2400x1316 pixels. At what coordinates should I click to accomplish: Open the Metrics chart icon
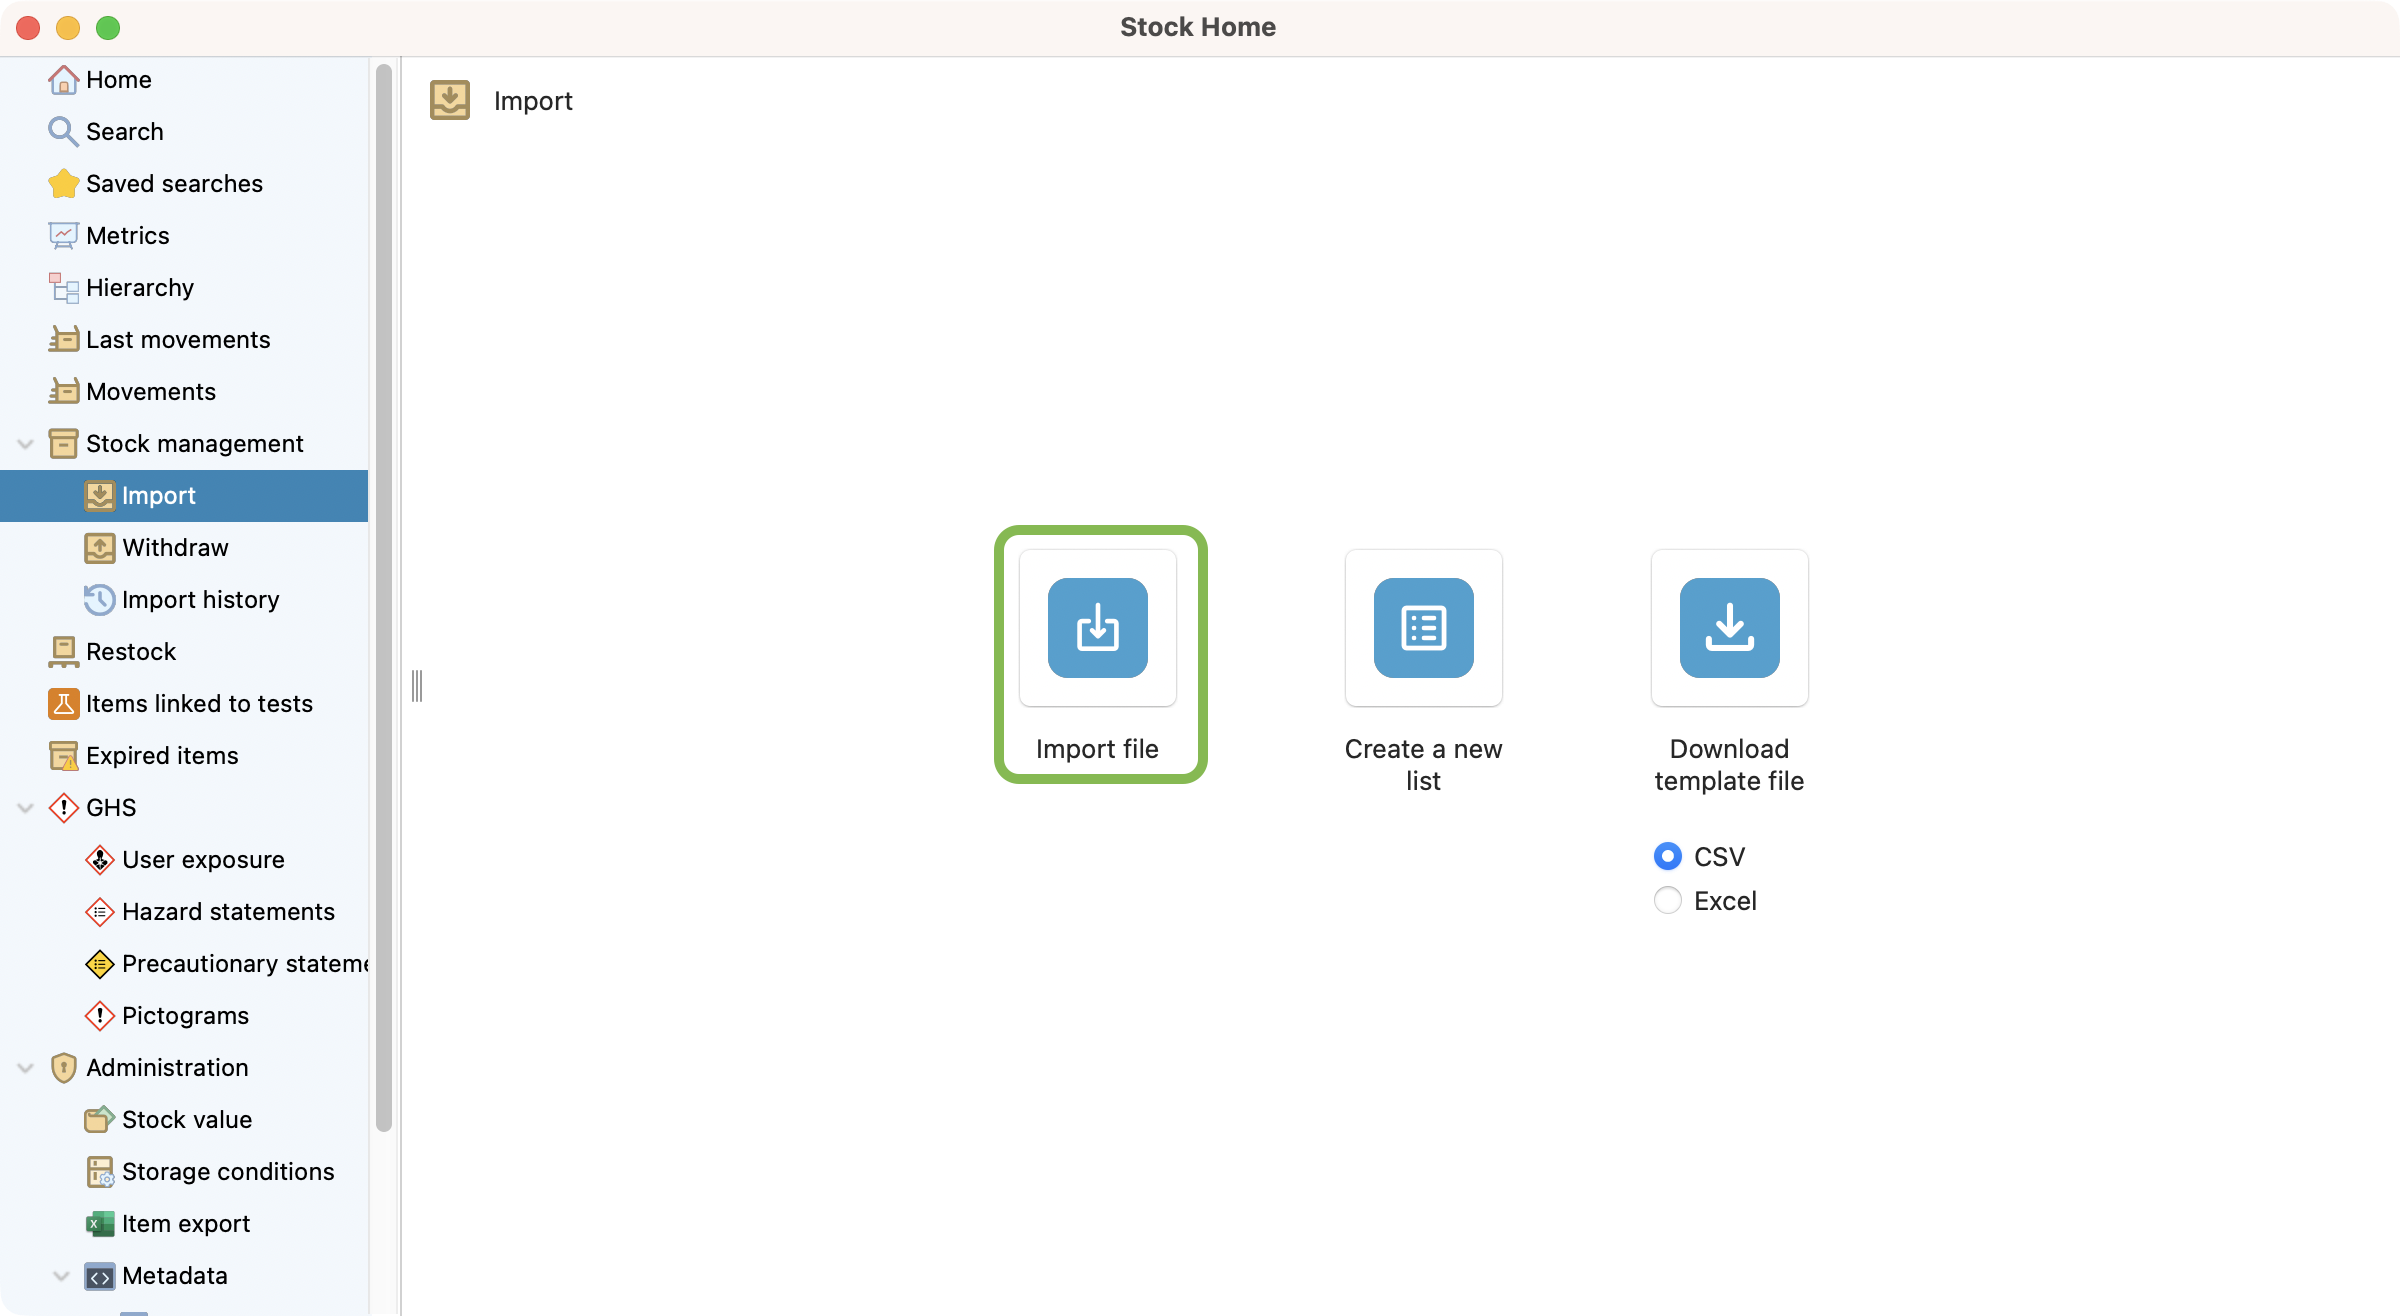tap(63, 236)
